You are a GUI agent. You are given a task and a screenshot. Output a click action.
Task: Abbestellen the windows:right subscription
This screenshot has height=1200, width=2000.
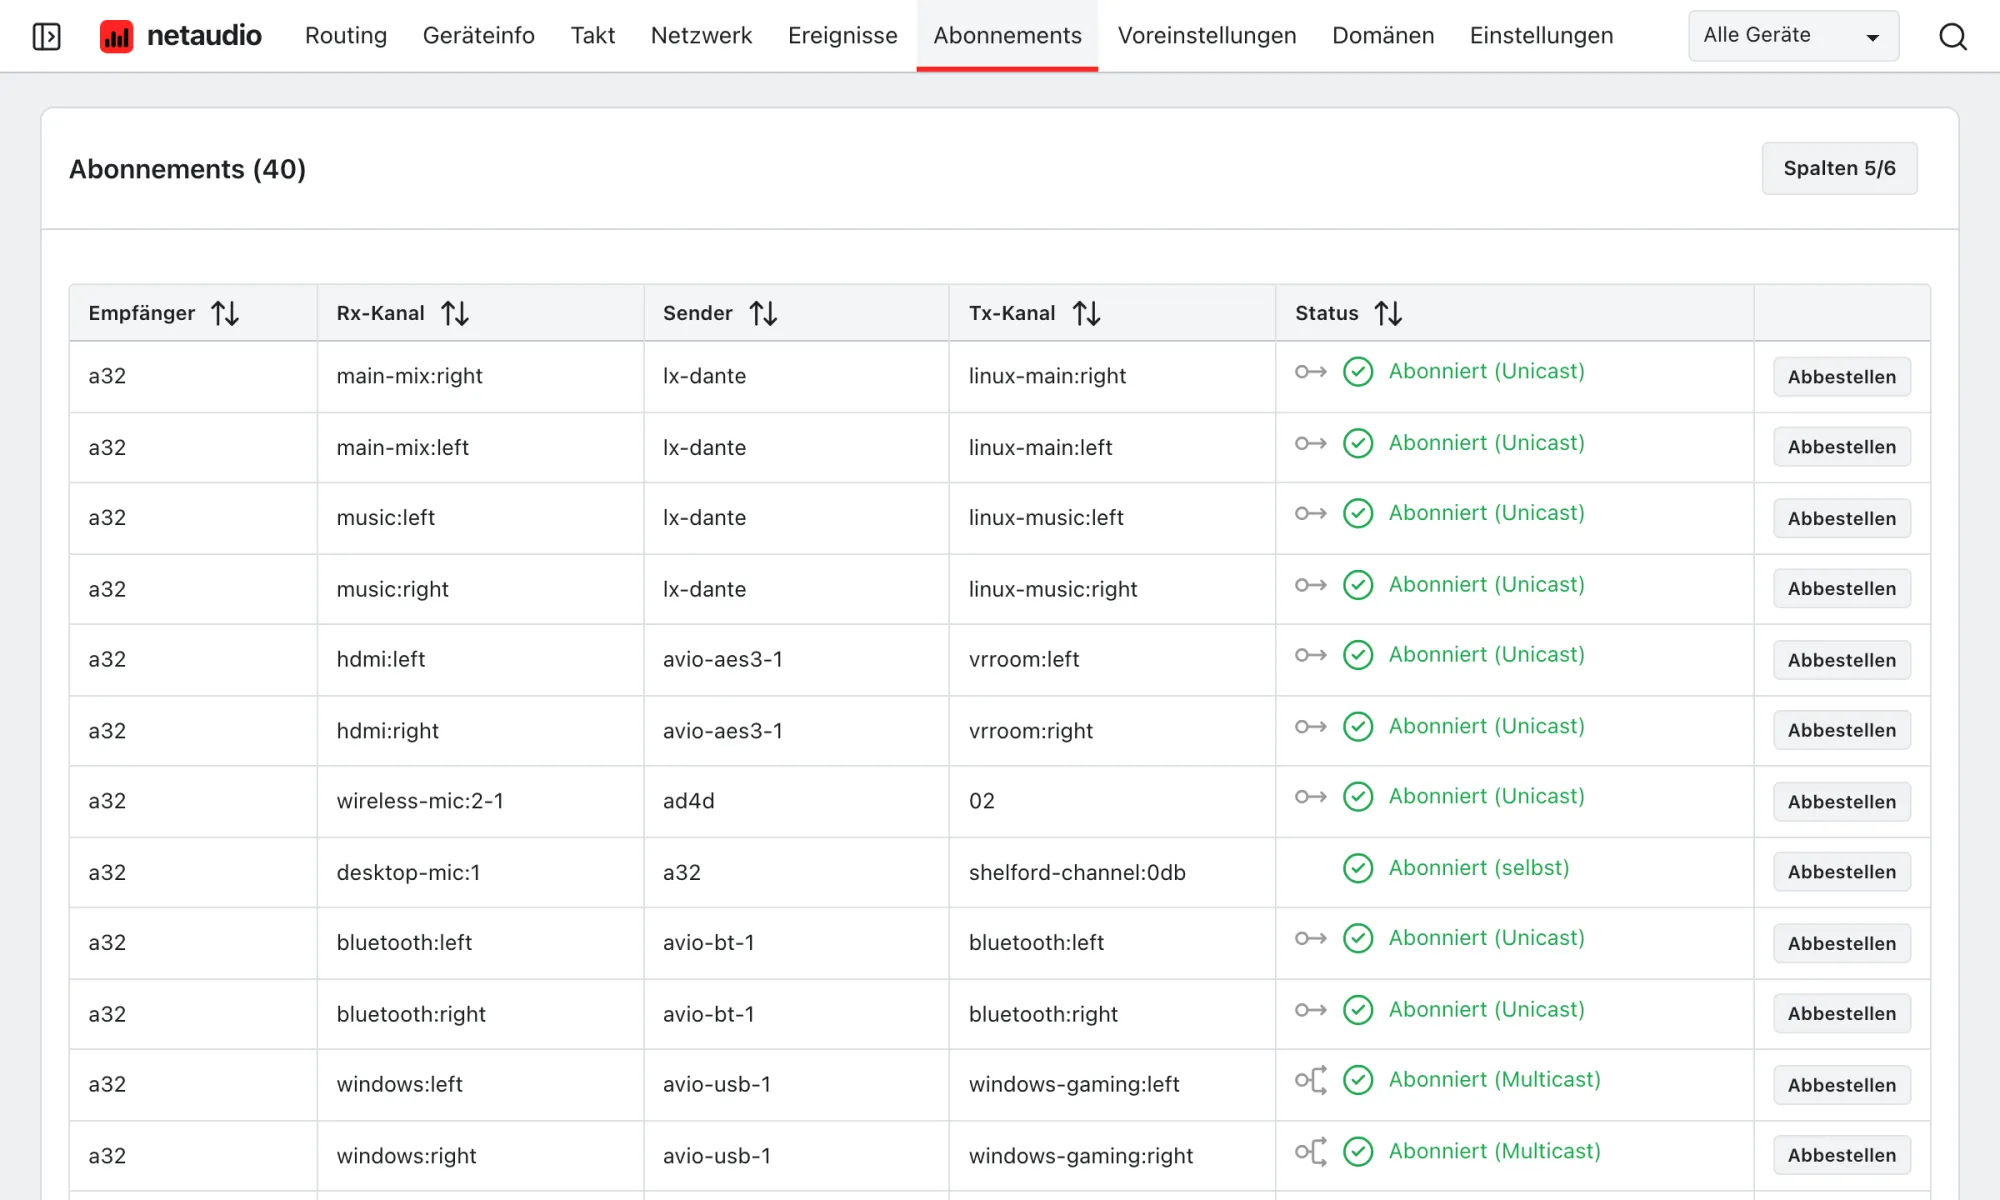[1842, 1156]
